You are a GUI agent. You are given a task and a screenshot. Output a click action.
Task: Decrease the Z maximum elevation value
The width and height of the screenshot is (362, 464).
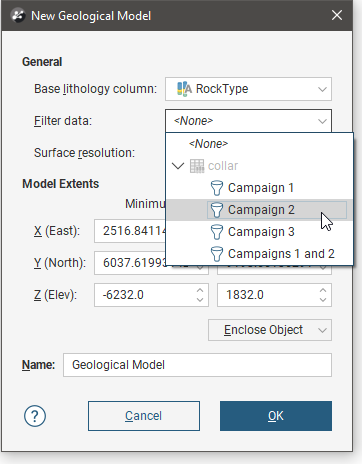pyautogui.click(x=323, y=300)
